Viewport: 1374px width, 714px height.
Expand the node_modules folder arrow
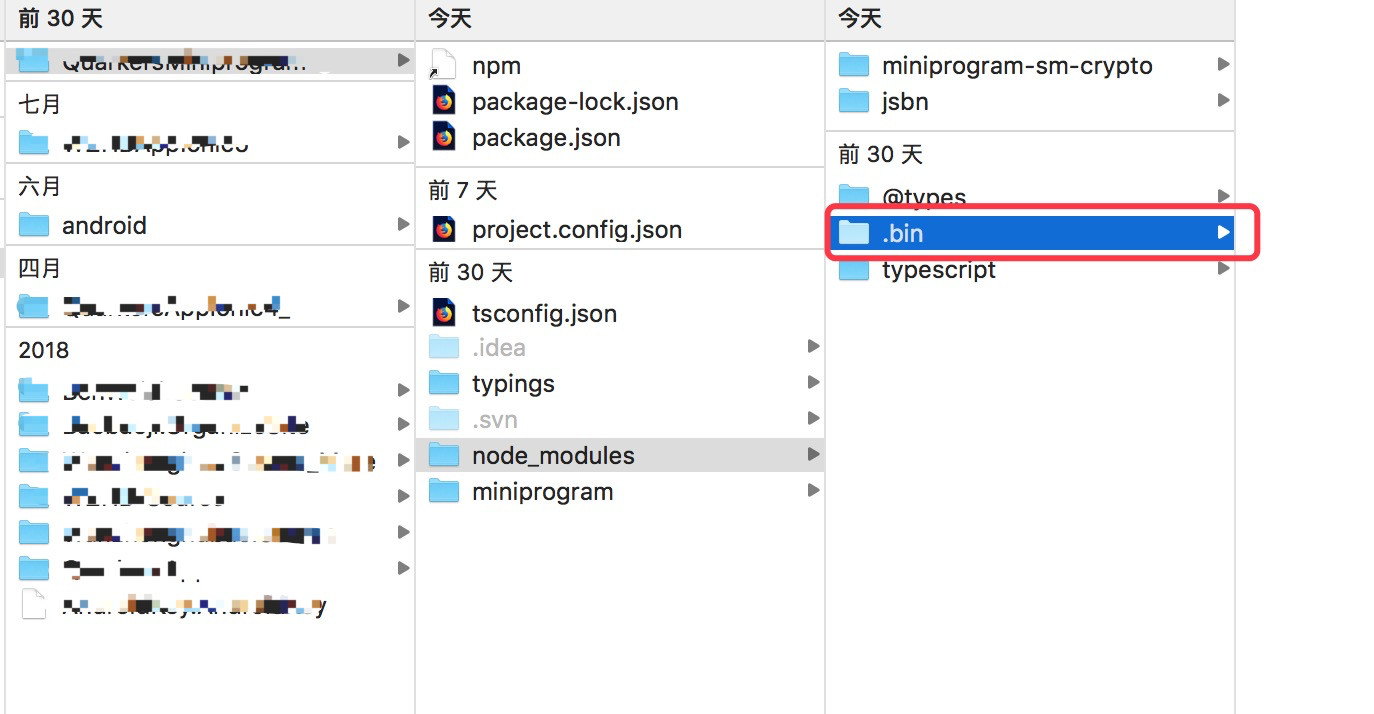(x=813, y=455)
